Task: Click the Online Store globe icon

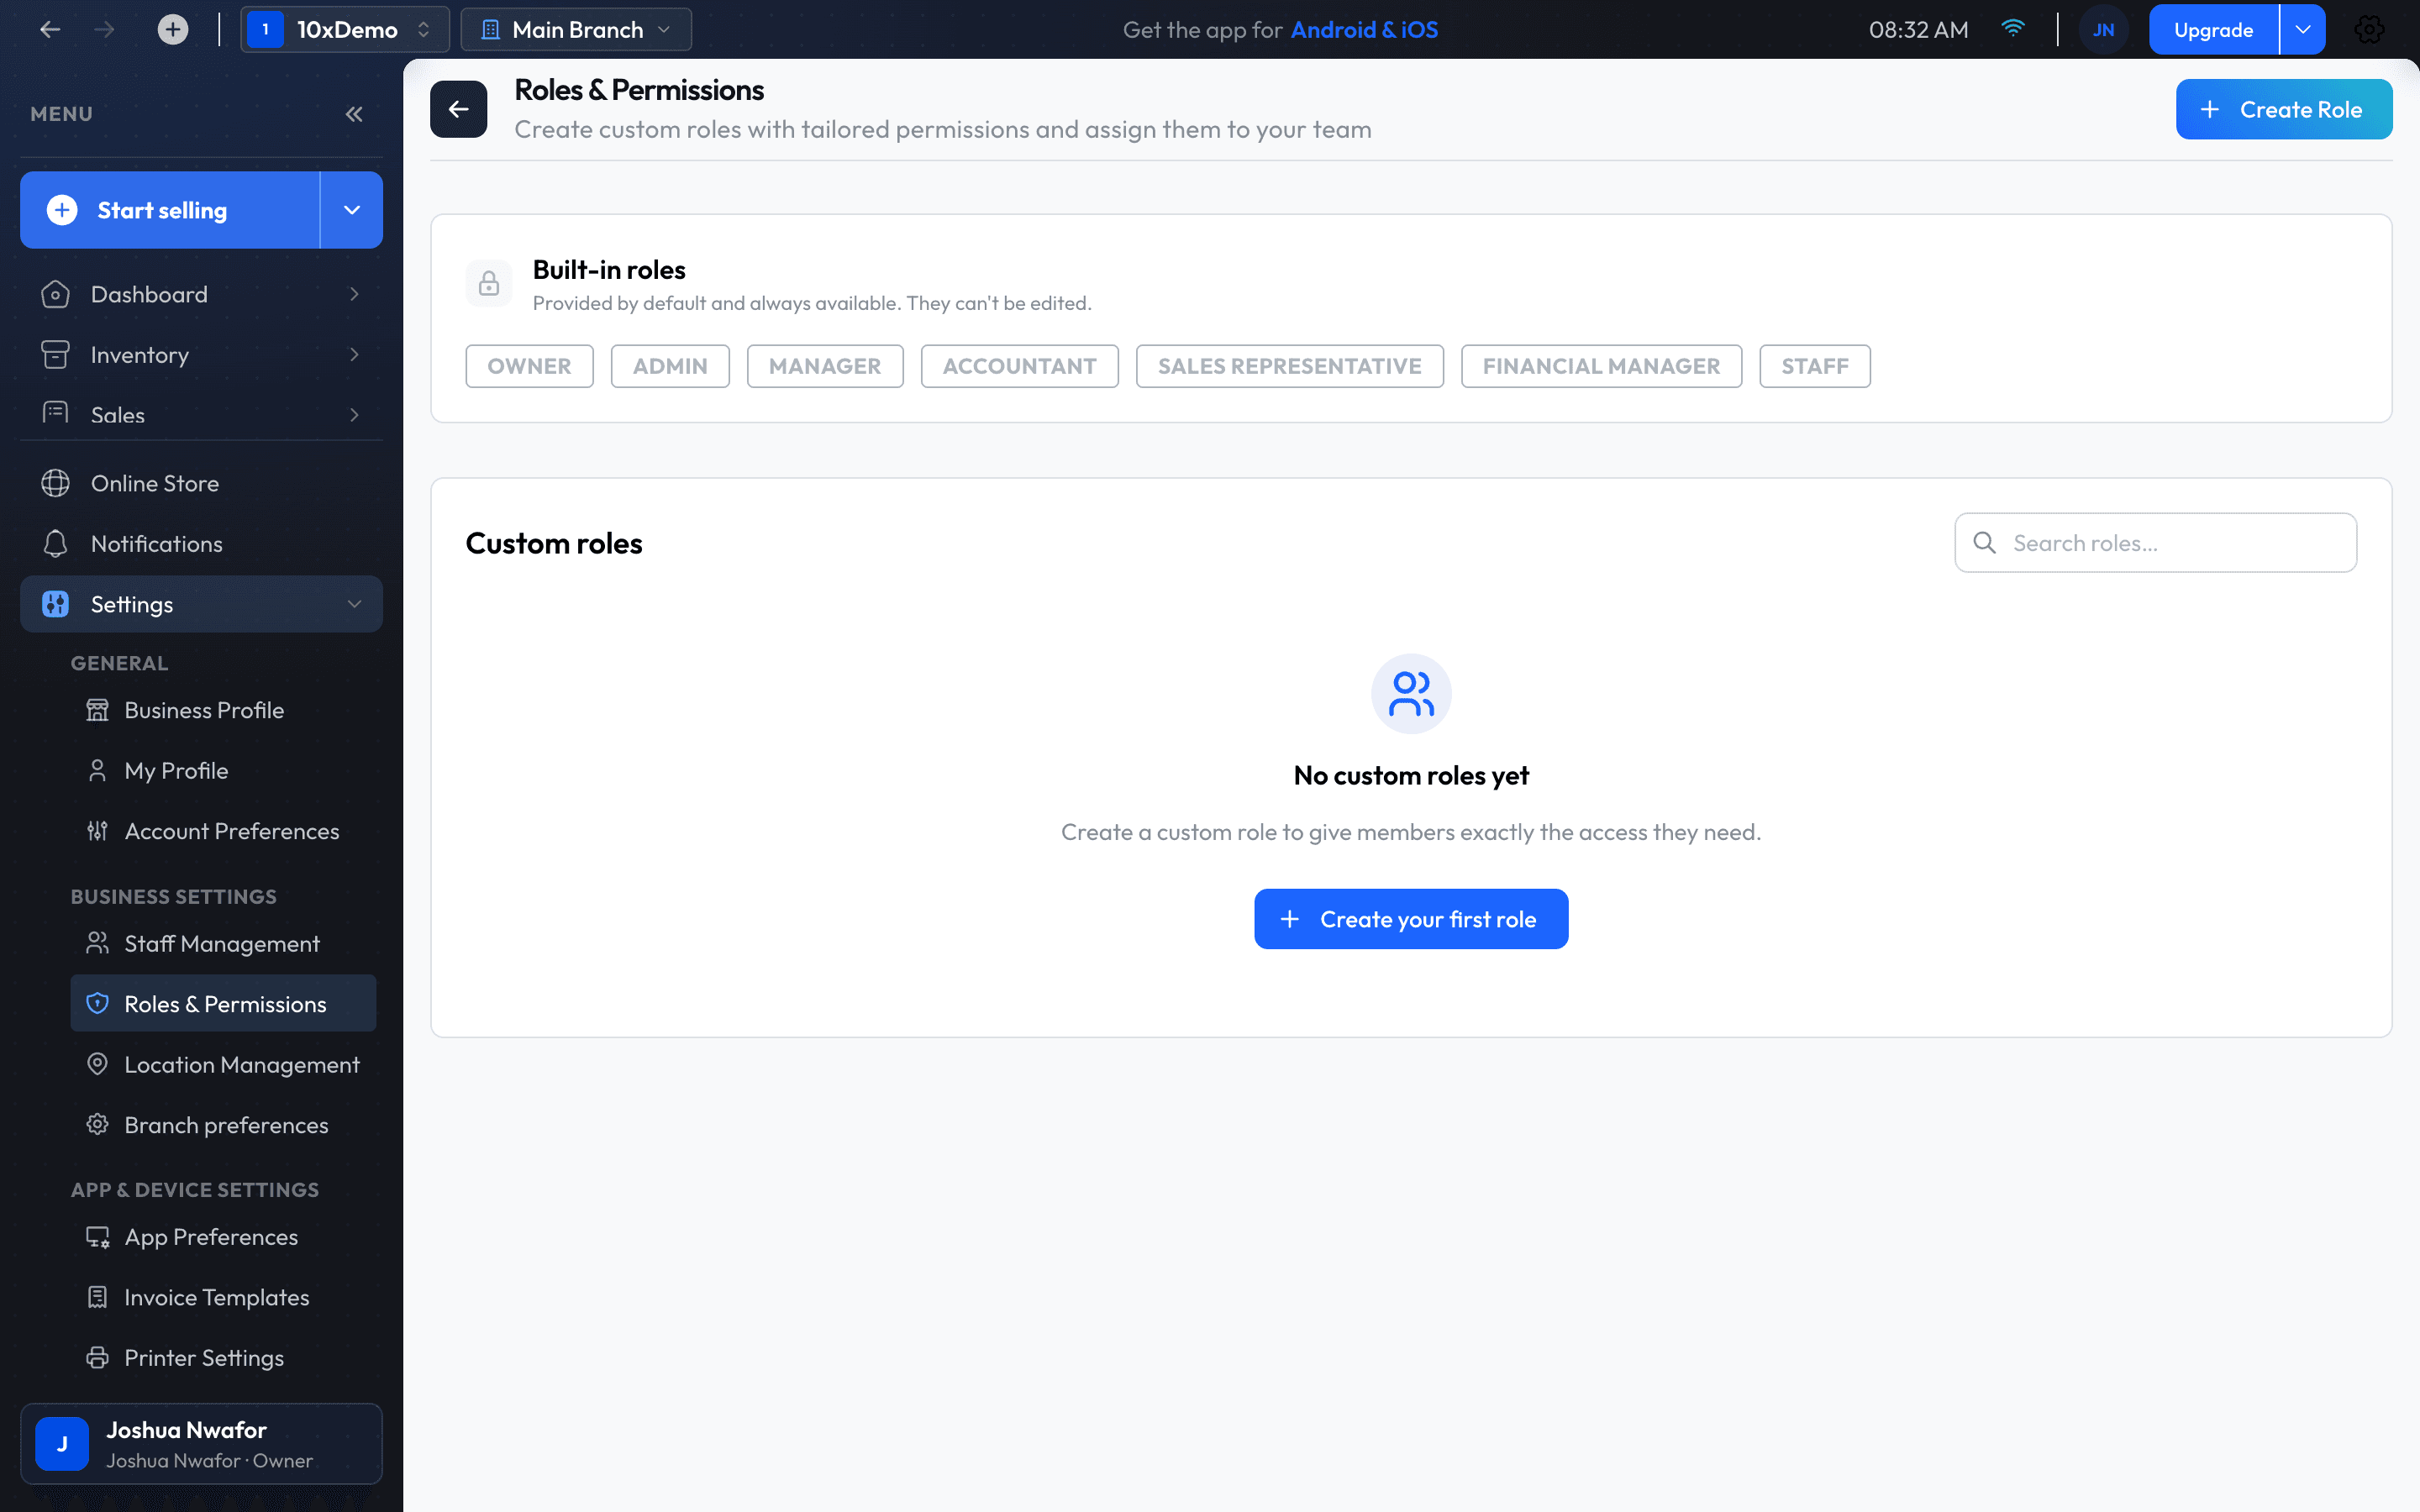Action: tap(55, 483)
